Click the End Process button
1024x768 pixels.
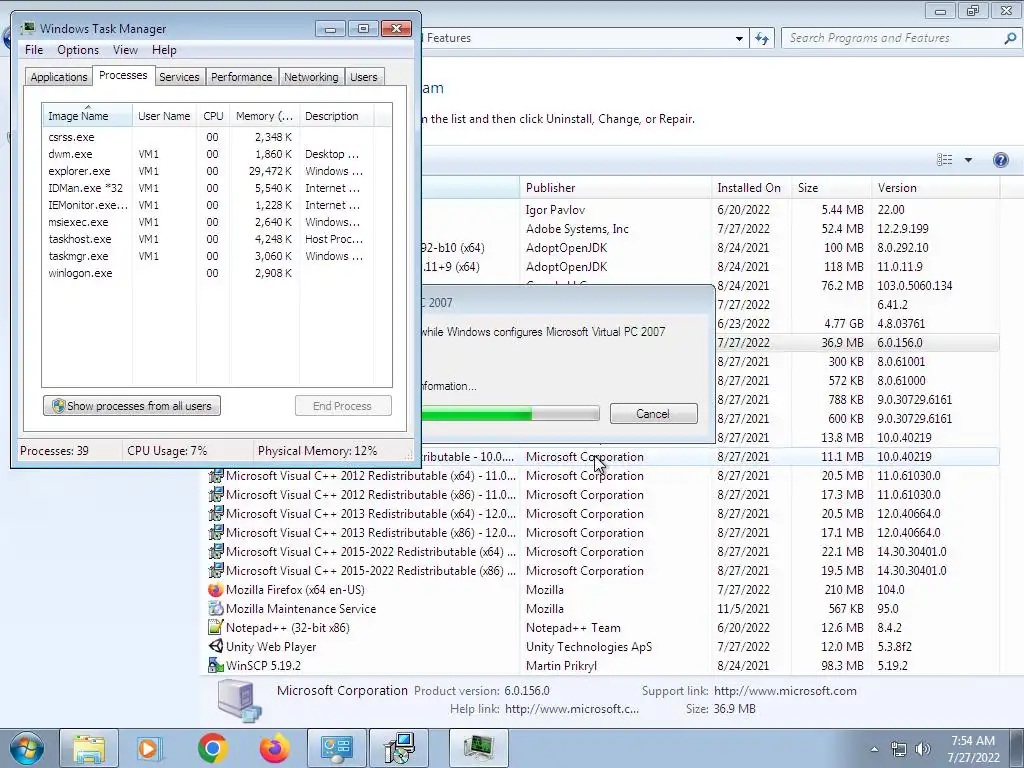(343, 406)
